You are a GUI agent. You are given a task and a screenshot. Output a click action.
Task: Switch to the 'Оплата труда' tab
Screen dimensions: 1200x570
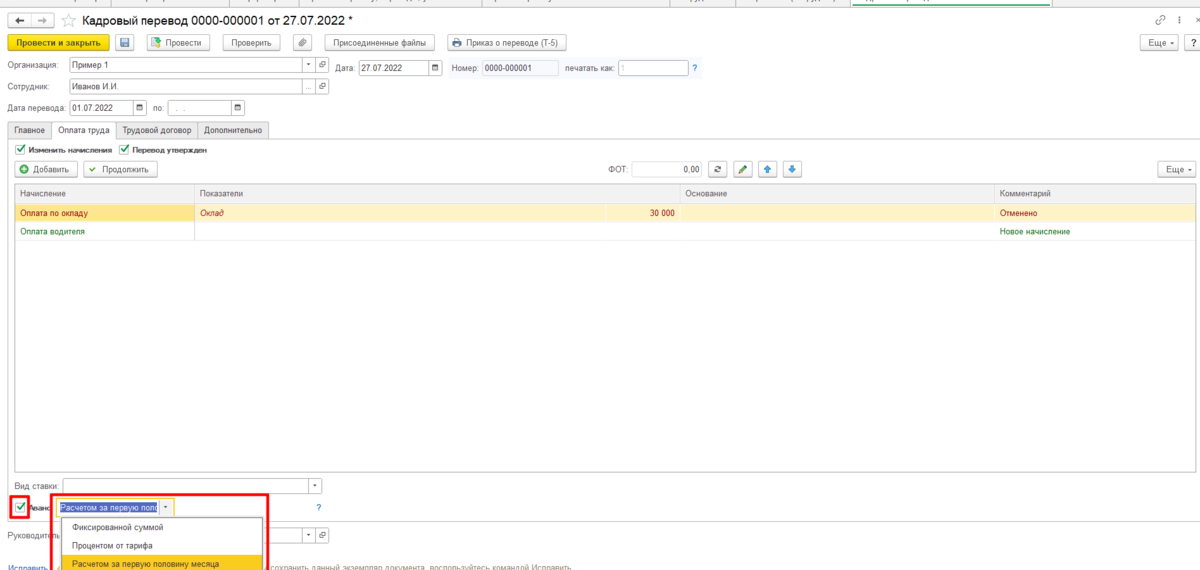pyautogui.click(x=84, y=130)
